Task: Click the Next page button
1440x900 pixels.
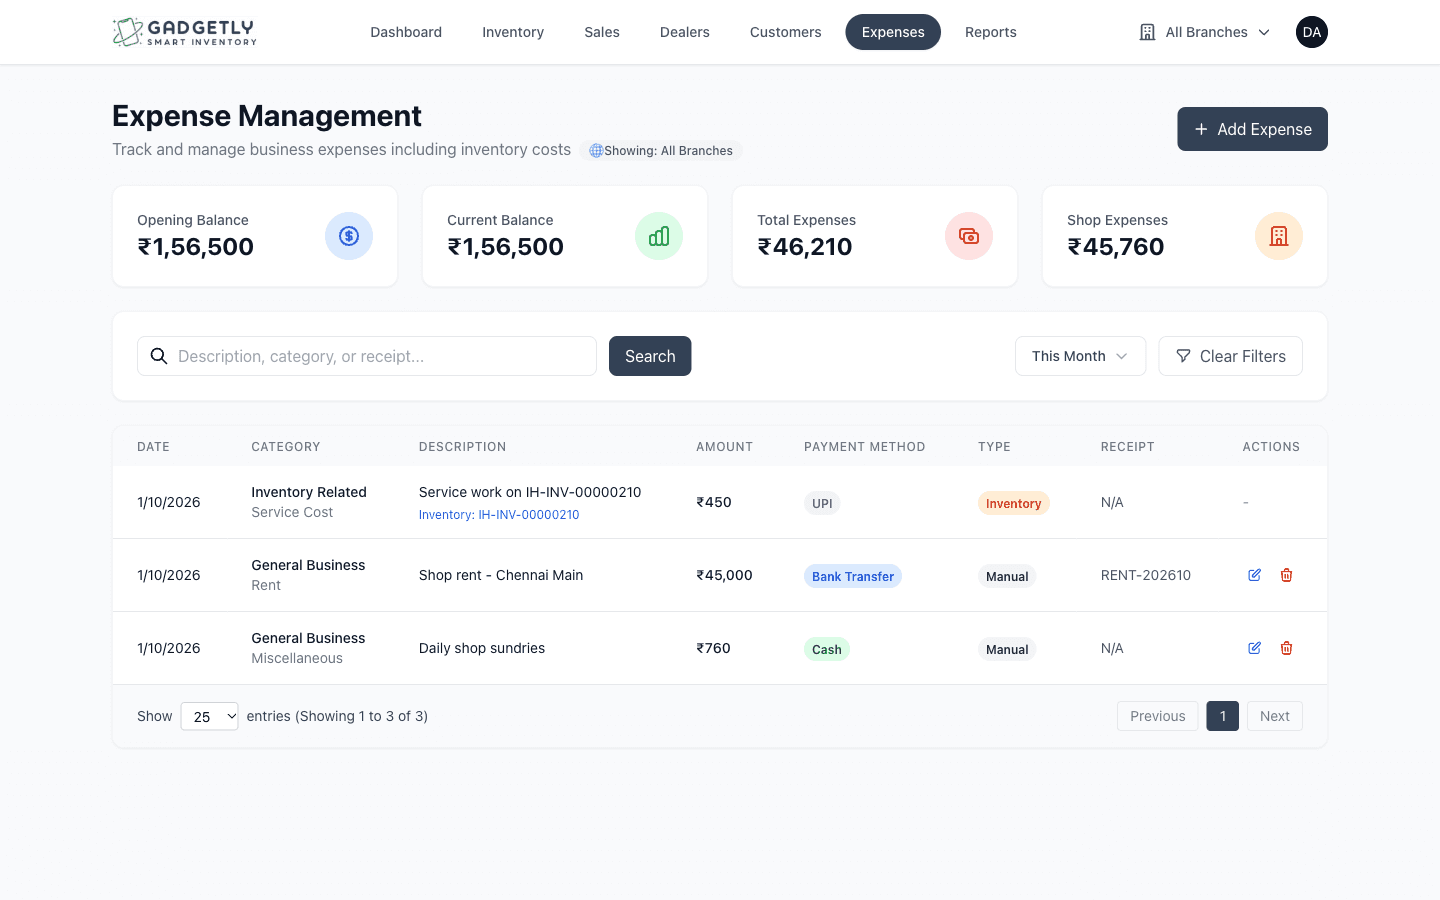Action: click(x=1274, y=716)
